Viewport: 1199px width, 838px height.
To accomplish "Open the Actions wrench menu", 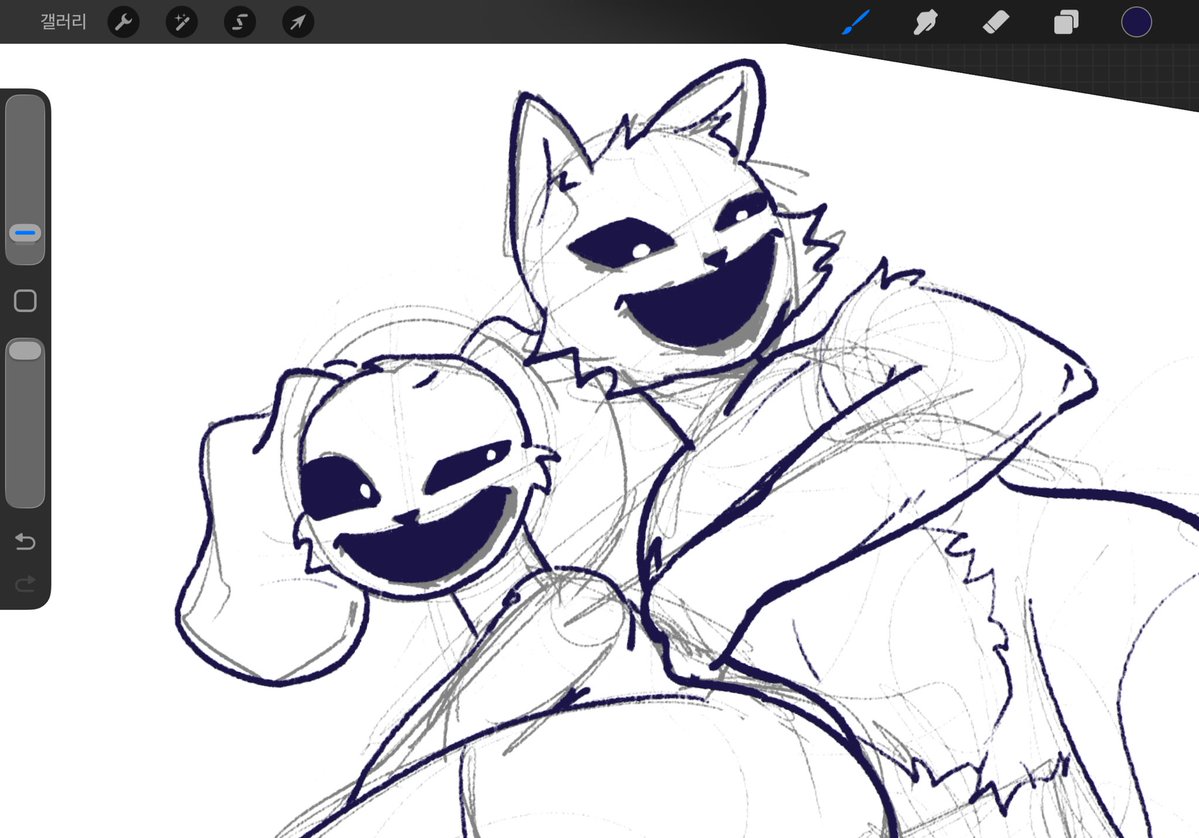I will (124, 21).
